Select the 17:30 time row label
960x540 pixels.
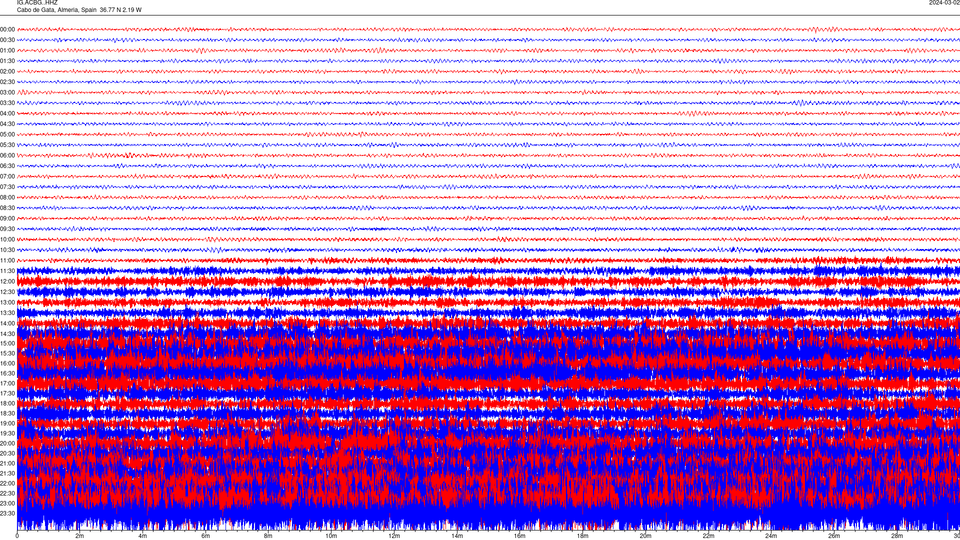7,393
